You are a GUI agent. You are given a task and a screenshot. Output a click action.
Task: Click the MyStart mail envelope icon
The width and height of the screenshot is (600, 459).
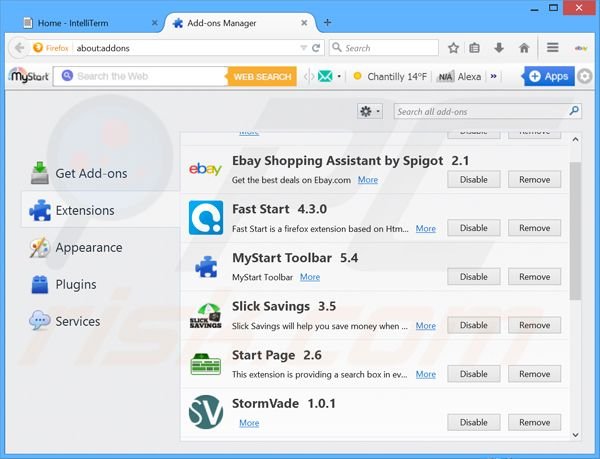click(325, 76)
